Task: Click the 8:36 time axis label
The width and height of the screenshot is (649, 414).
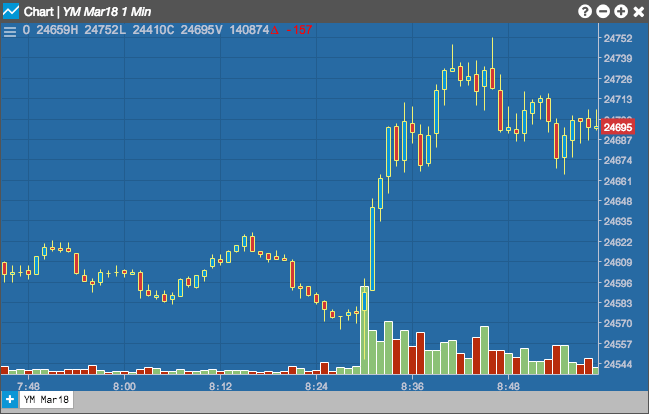Action: coord(412,386)
